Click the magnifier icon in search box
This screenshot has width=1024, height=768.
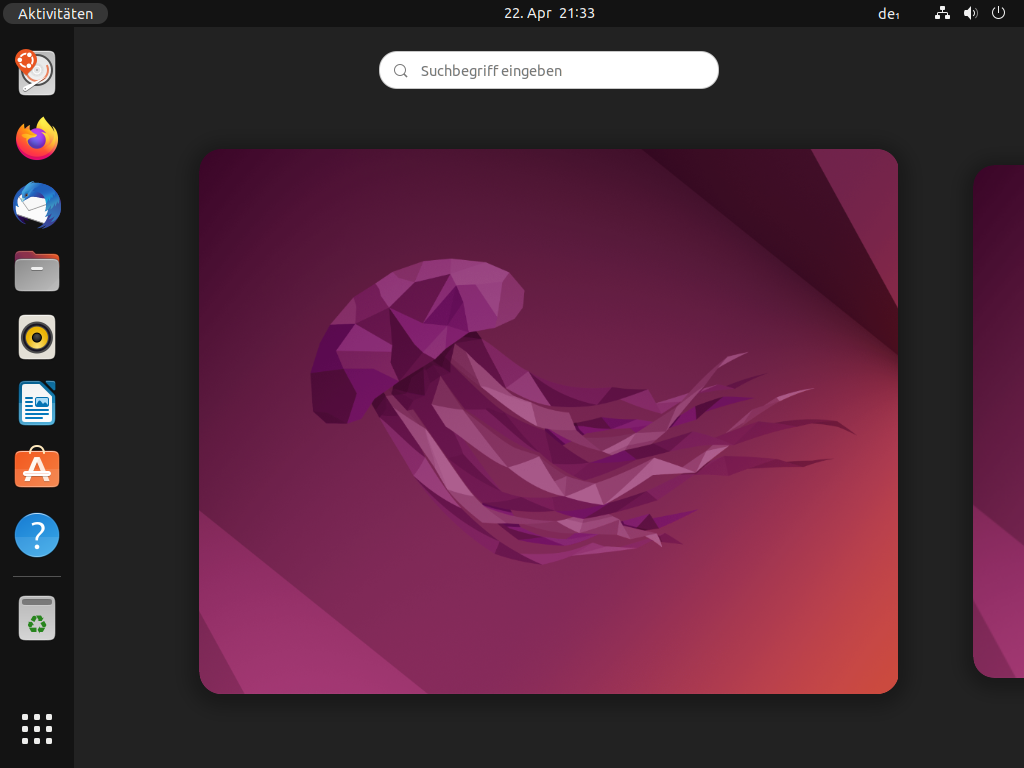400,71
